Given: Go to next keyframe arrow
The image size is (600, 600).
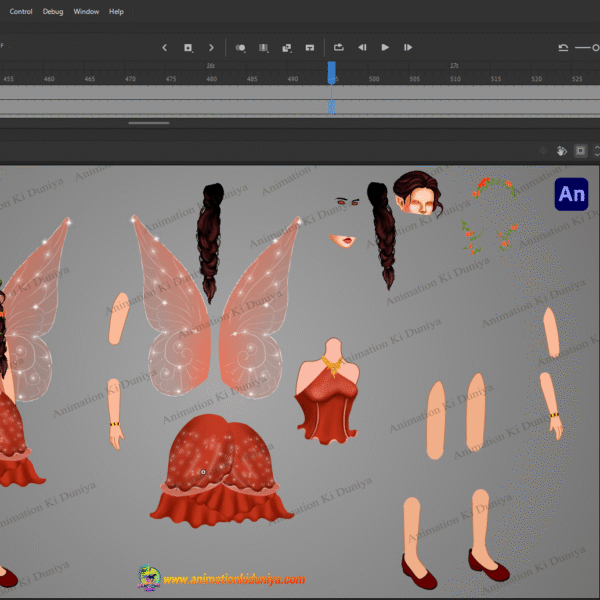Looking at the screenshot, I should click(x=211, y=47).
